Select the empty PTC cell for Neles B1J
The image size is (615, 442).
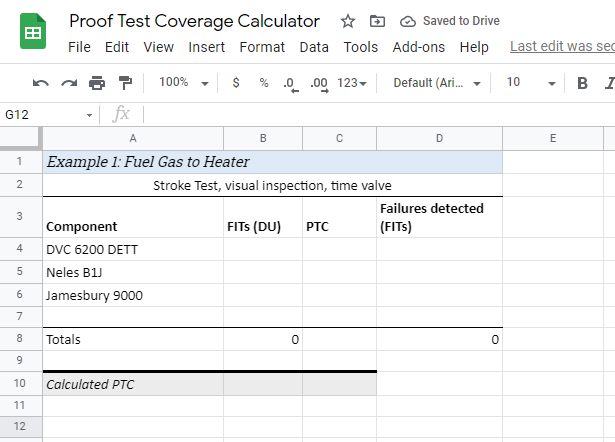[x=339, y=272]
